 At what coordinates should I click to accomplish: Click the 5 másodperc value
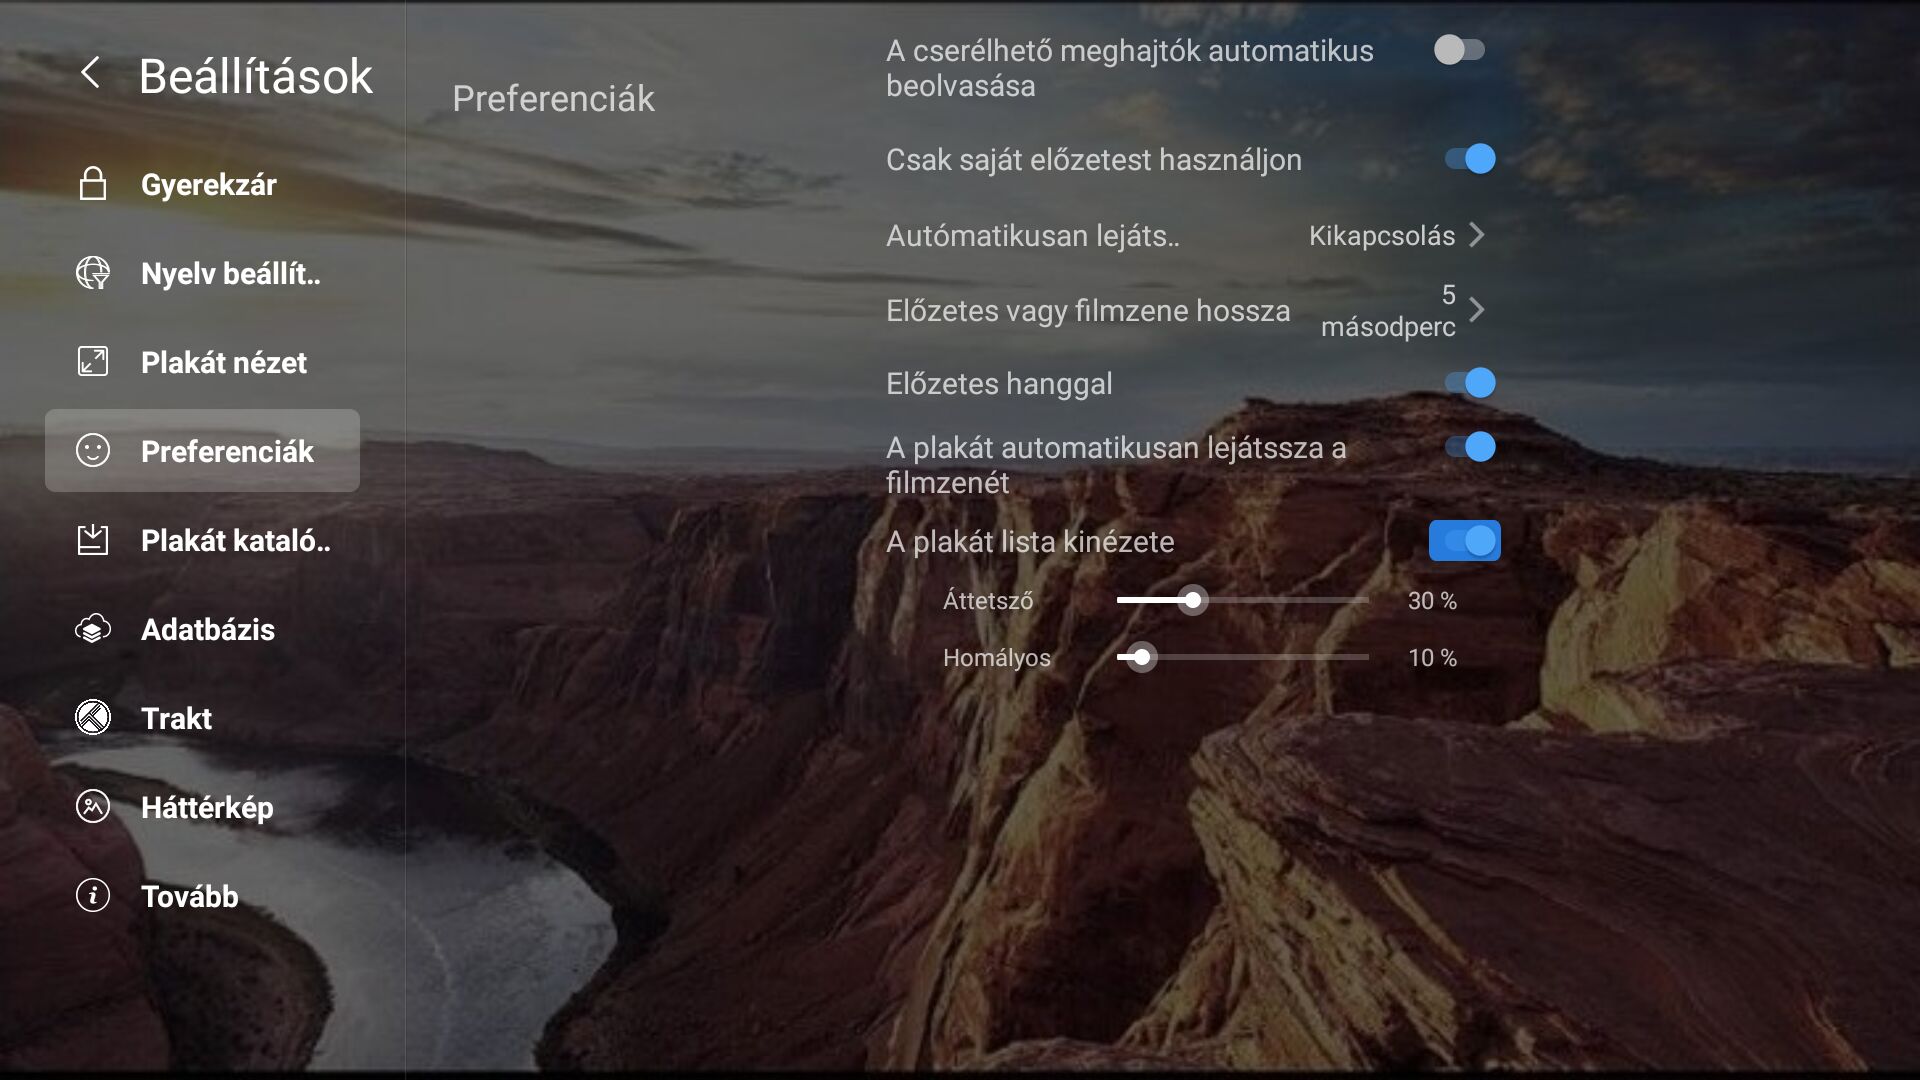coord(1388,311)
